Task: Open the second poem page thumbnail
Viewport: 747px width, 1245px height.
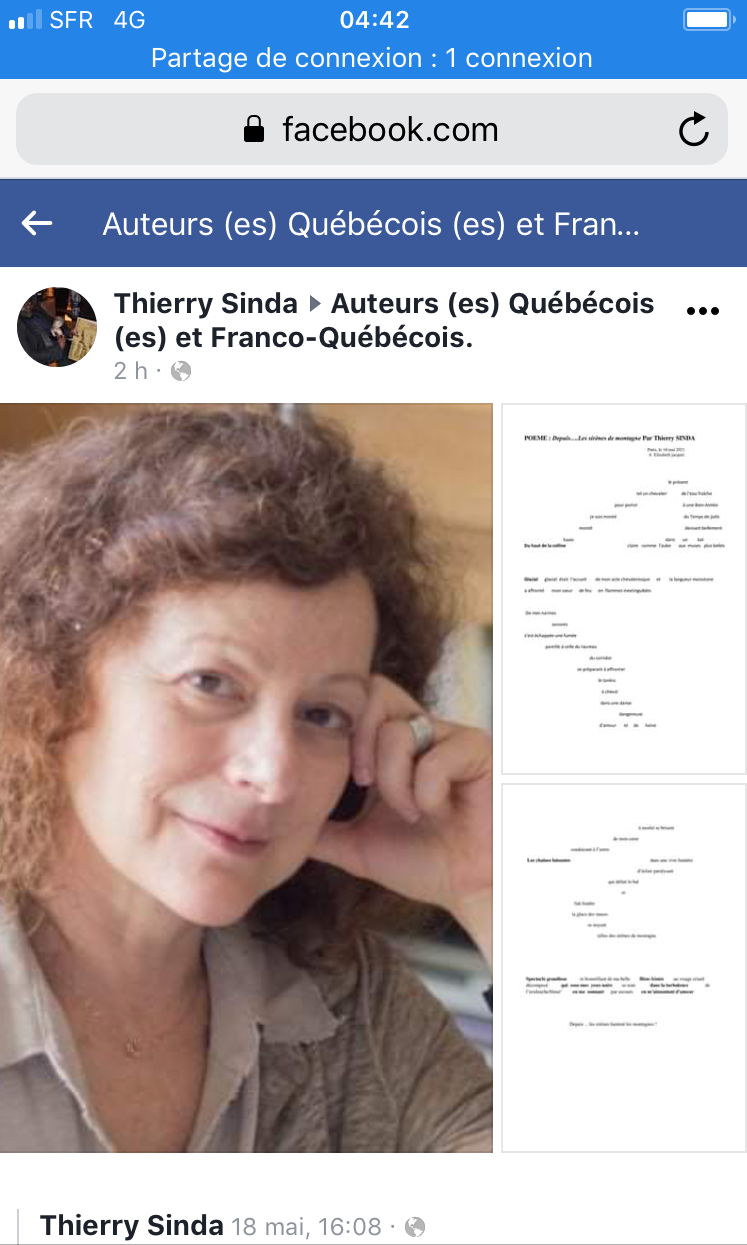Action: pos(624,968)
